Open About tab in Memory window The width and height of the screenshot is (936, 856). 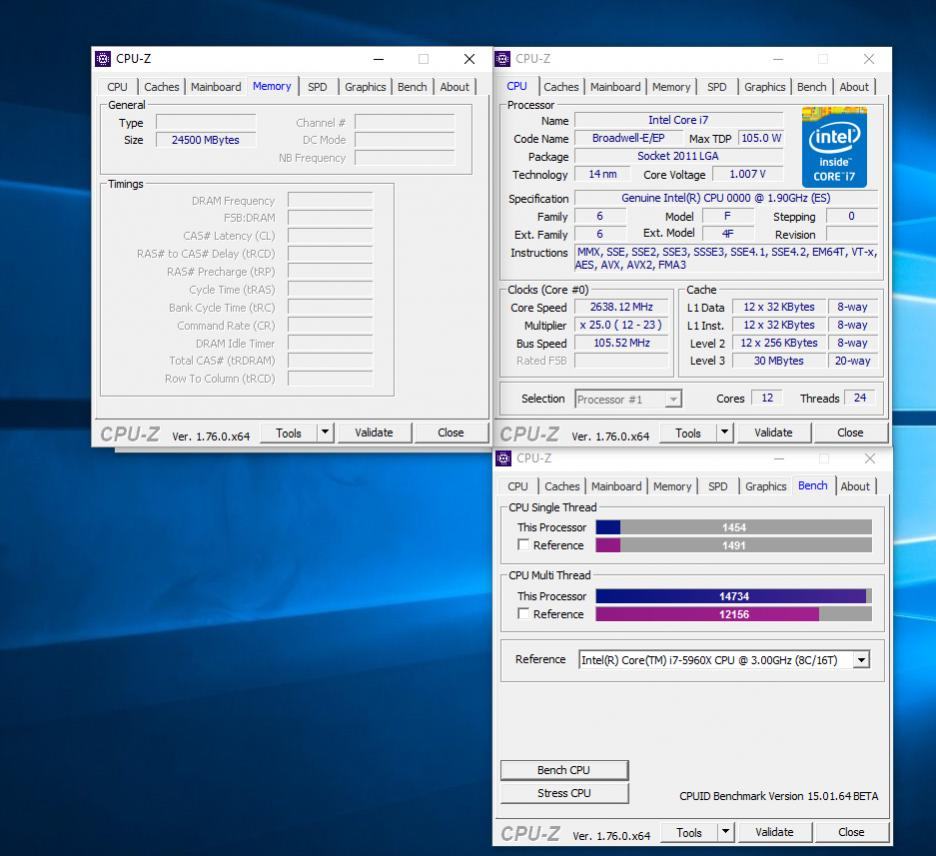point(454,87)
